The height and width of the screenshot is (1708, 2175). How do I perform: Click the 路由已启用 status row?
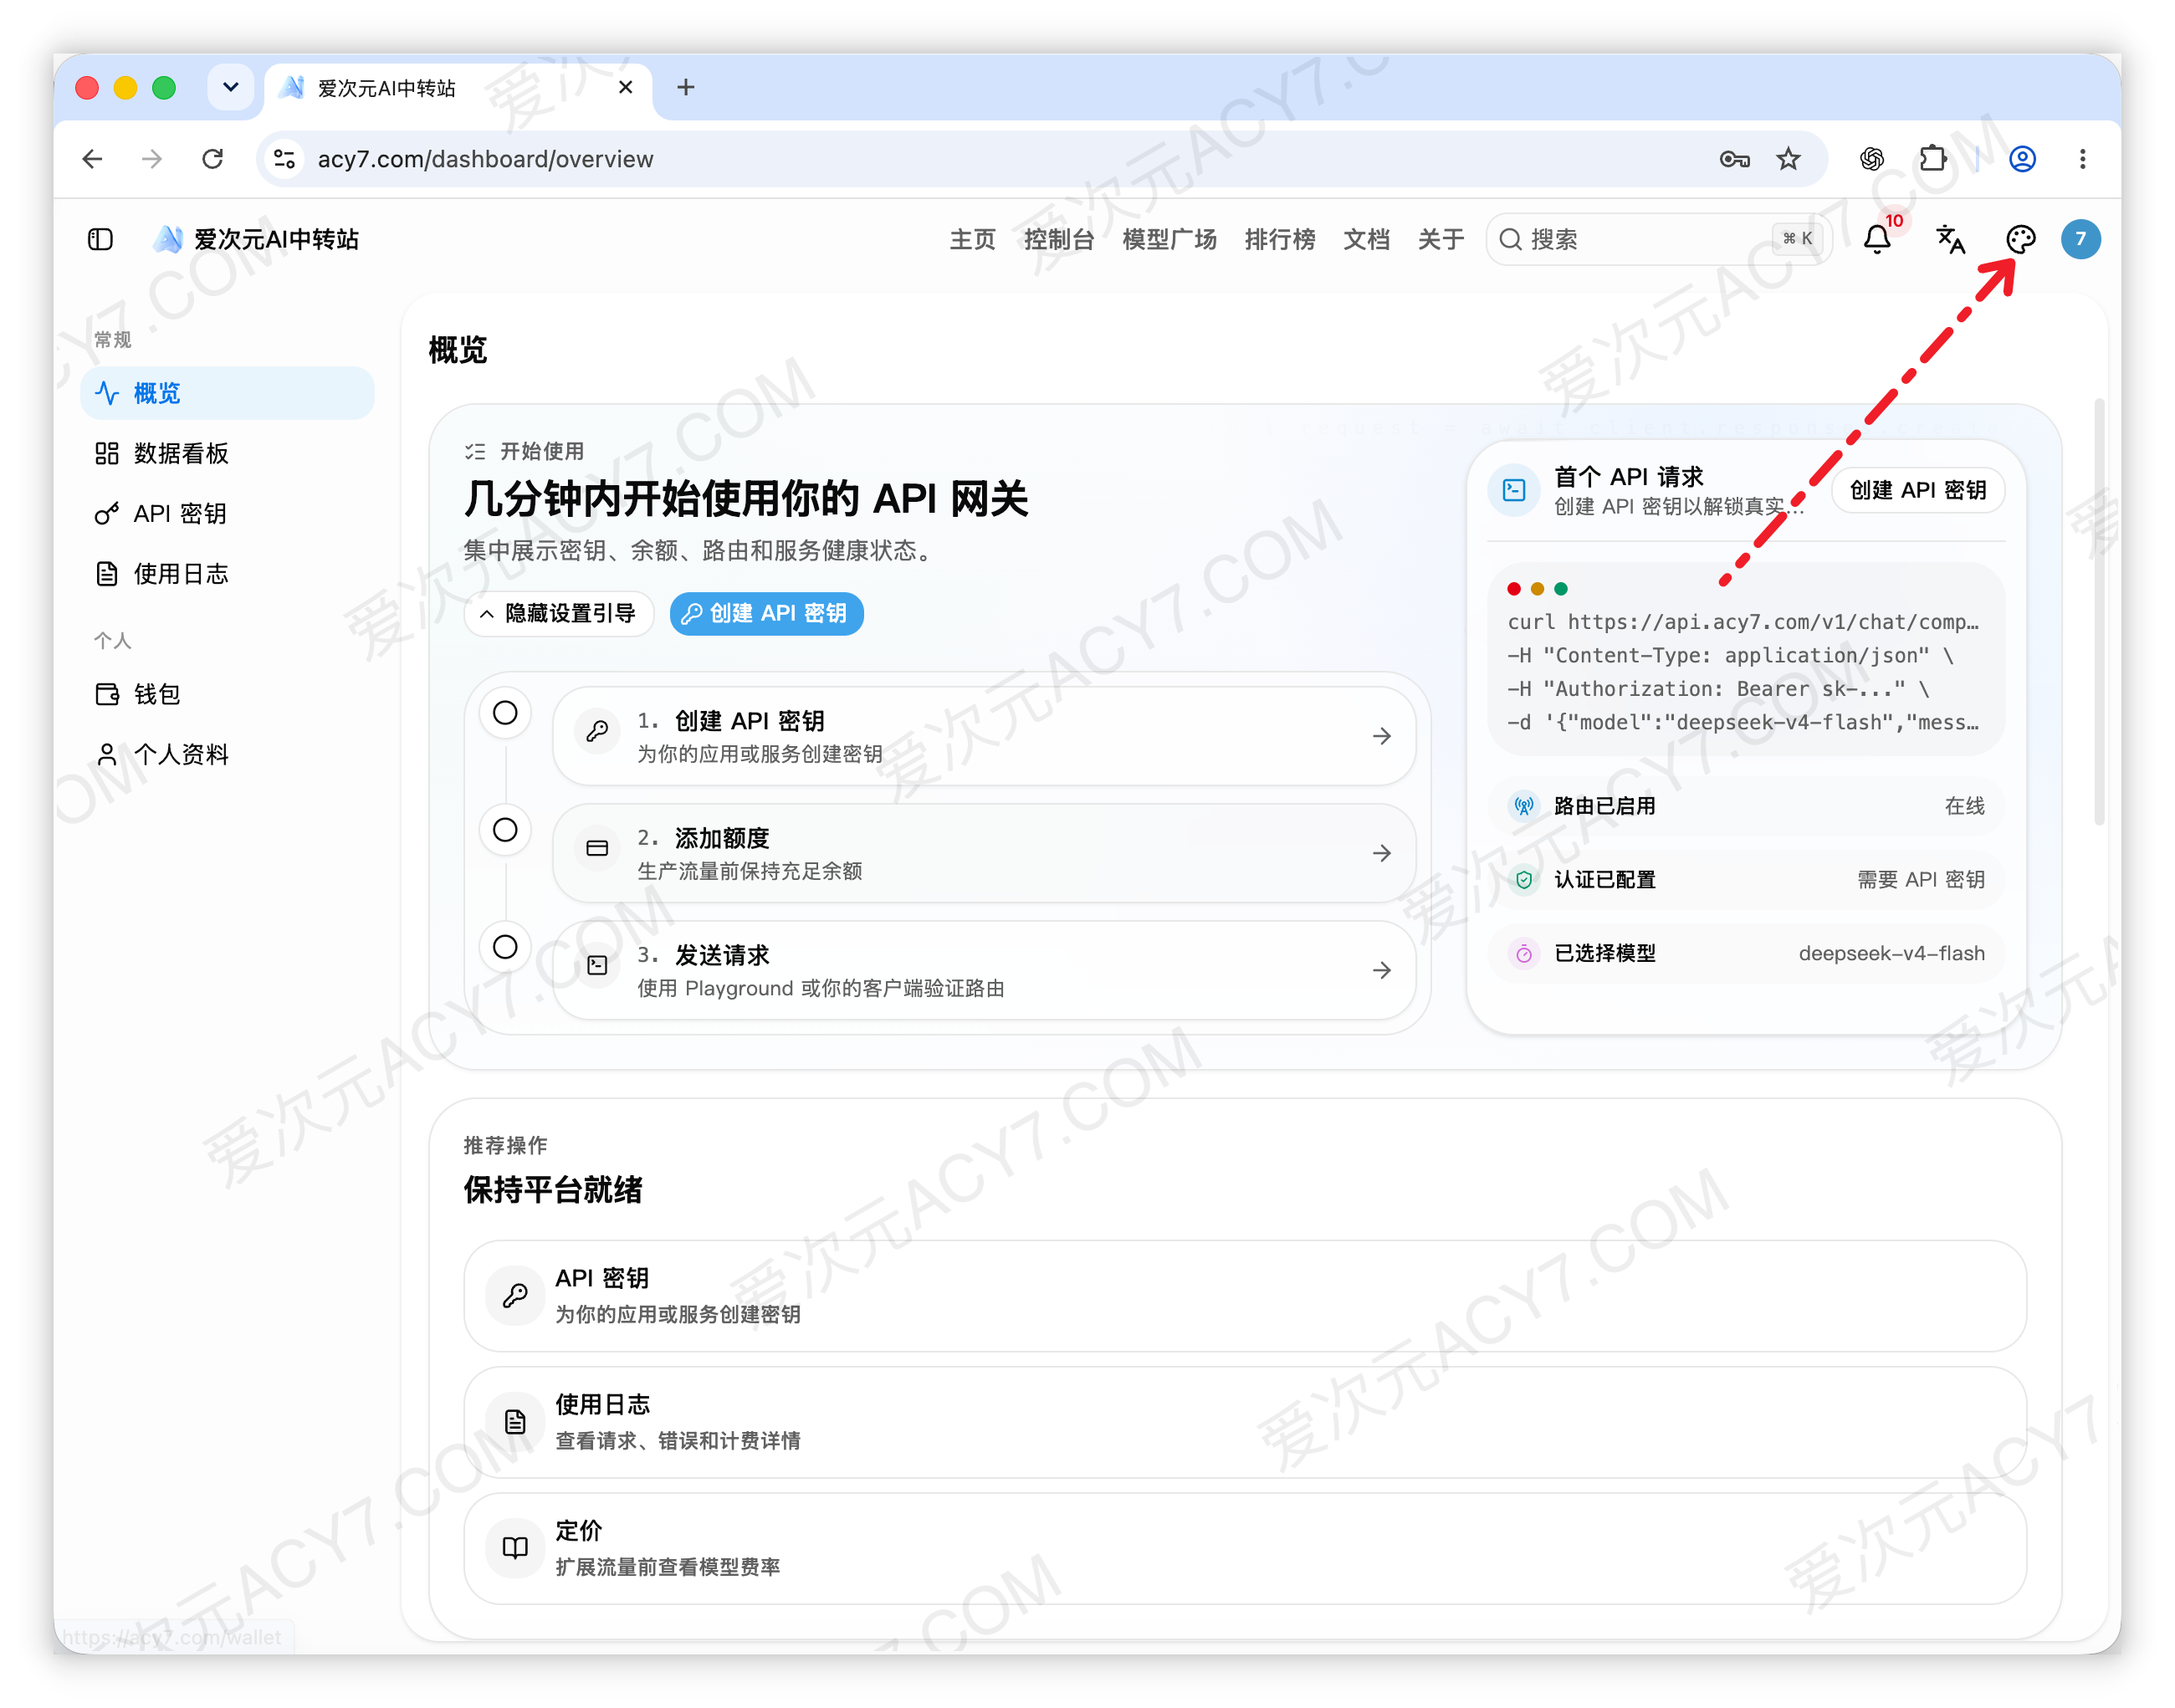coord(1746,806)
